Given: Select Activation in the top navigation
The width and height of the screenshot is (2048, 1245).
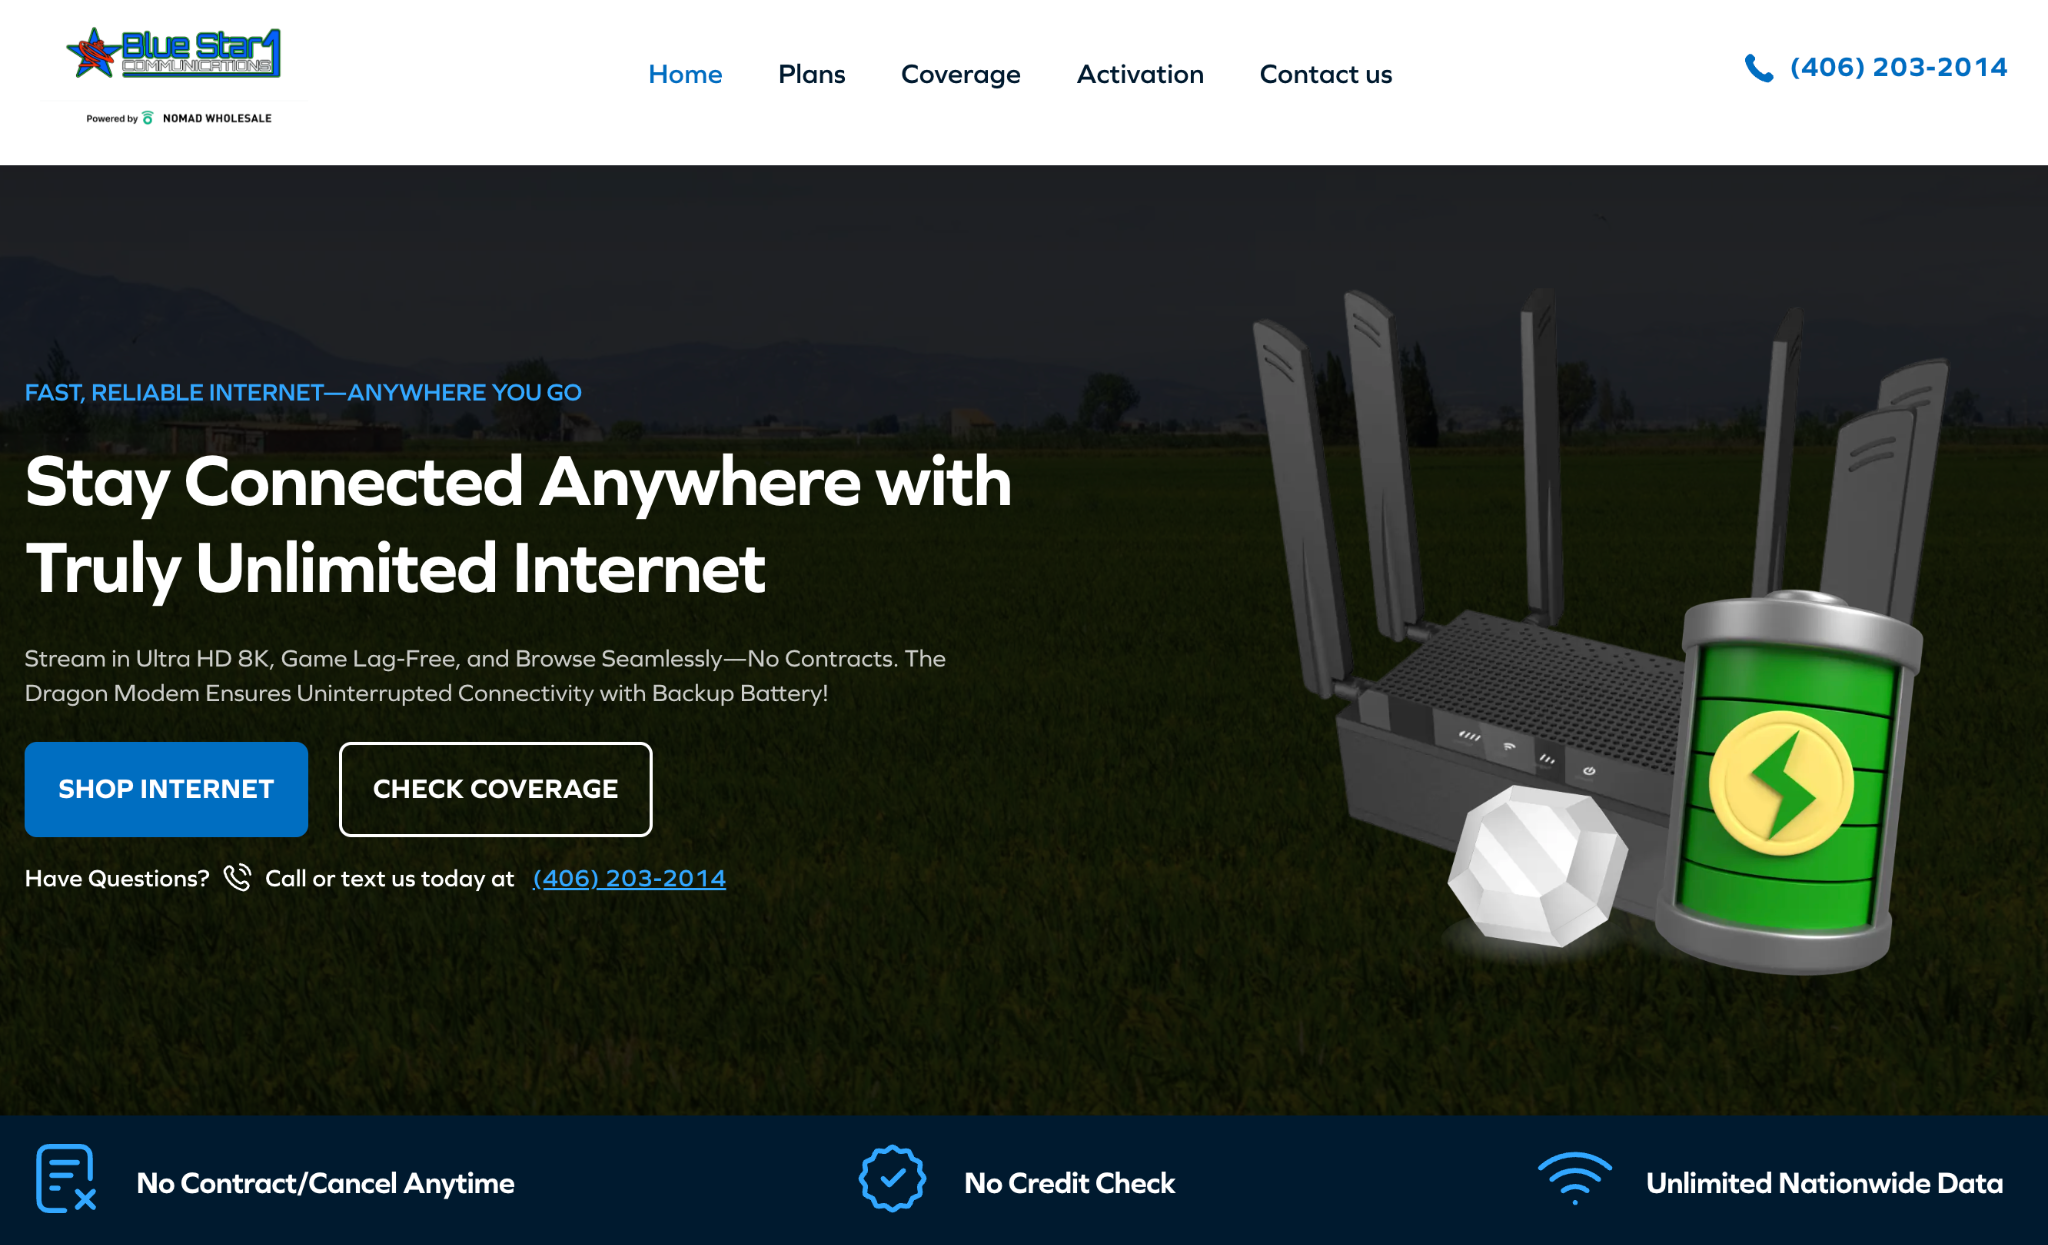Looking at the screenshot, I should [1140, 74].
